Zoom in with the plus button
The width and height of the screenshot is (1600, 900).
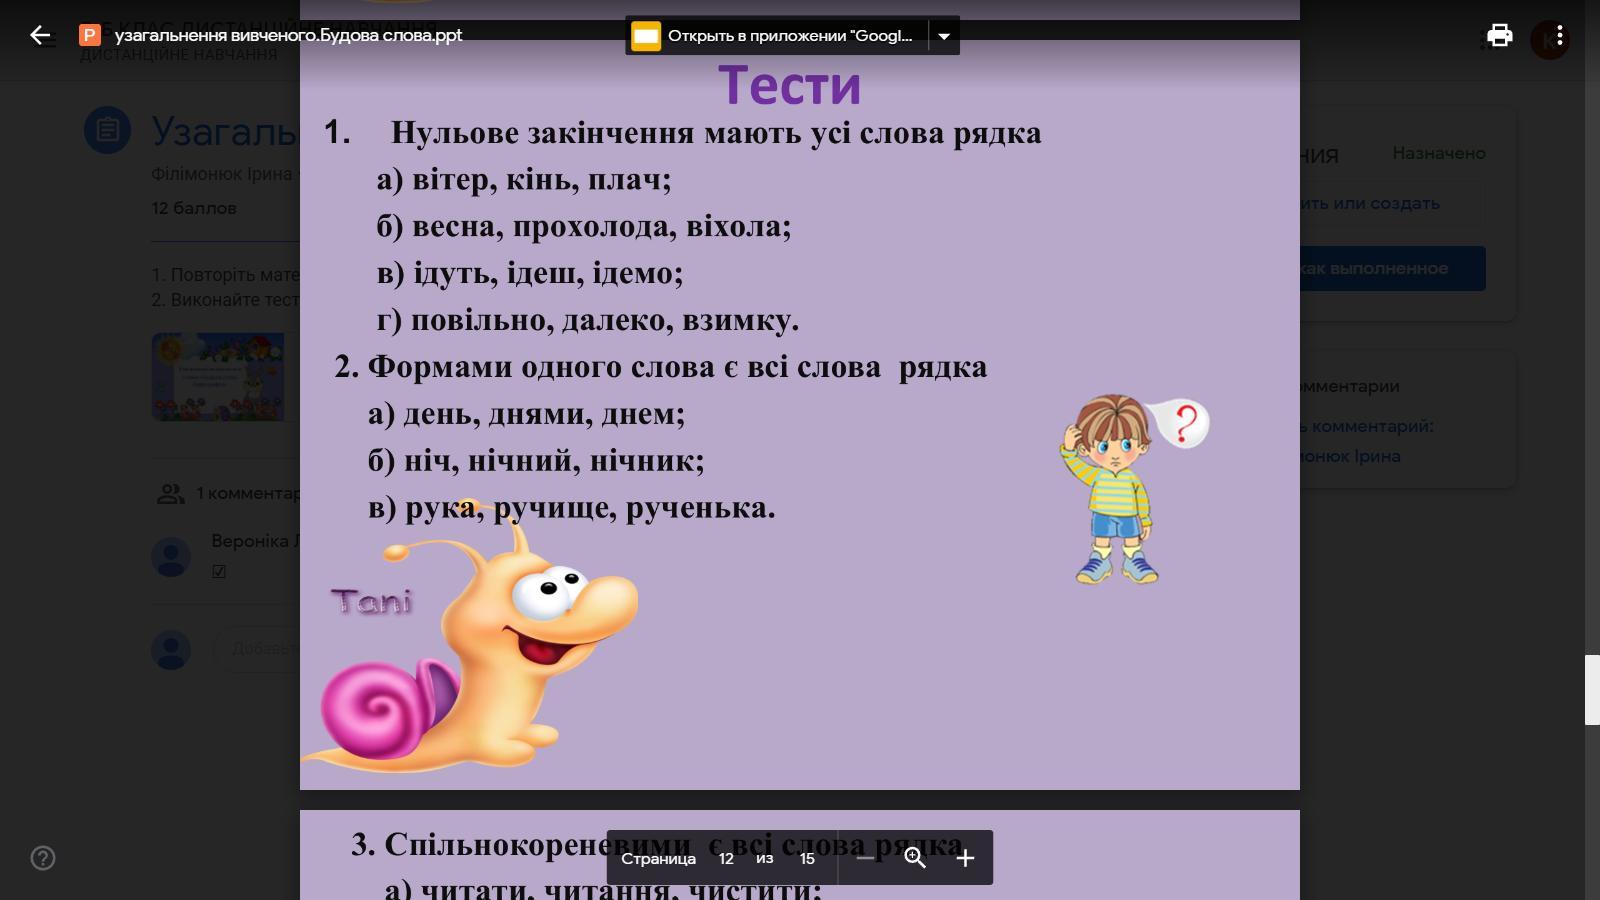click(x=965, y=858)
